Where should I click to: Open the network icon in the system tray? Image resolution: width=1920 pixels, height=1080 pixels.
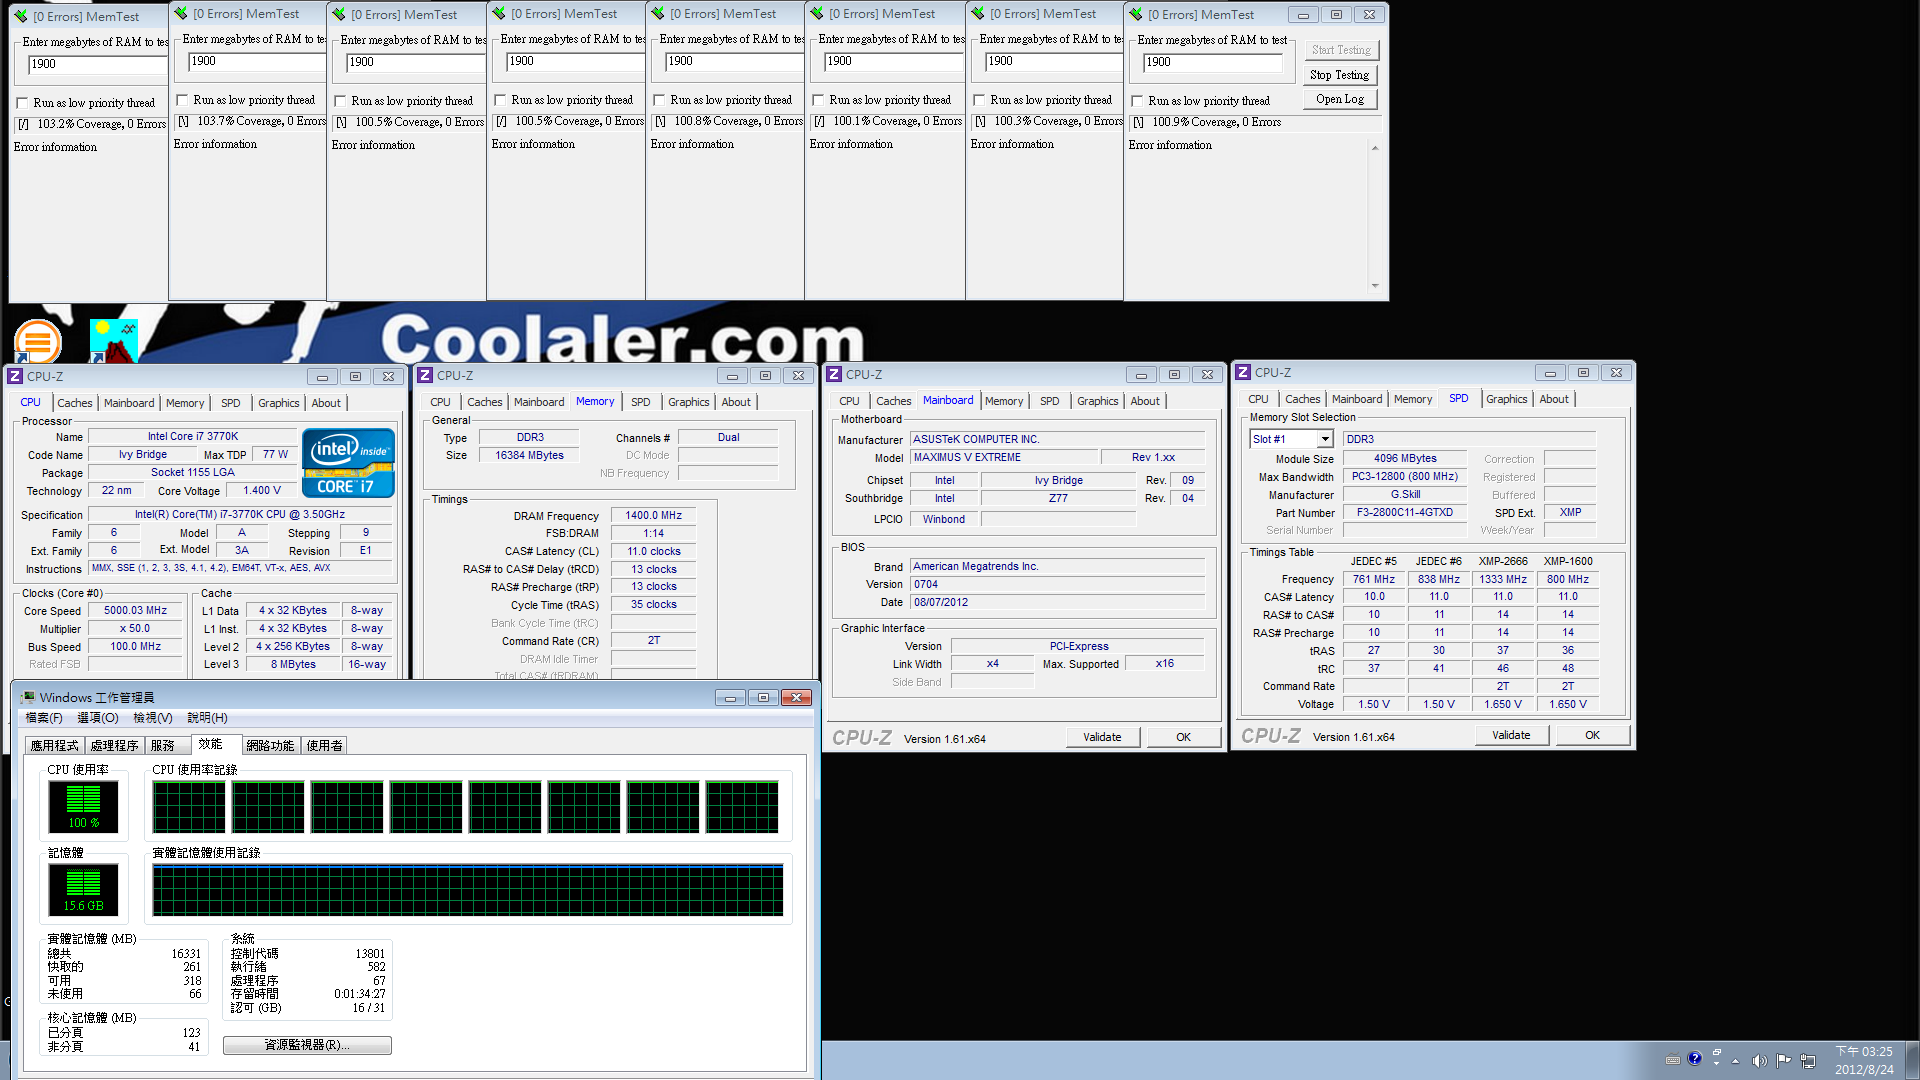(x=1808, y=1061)
